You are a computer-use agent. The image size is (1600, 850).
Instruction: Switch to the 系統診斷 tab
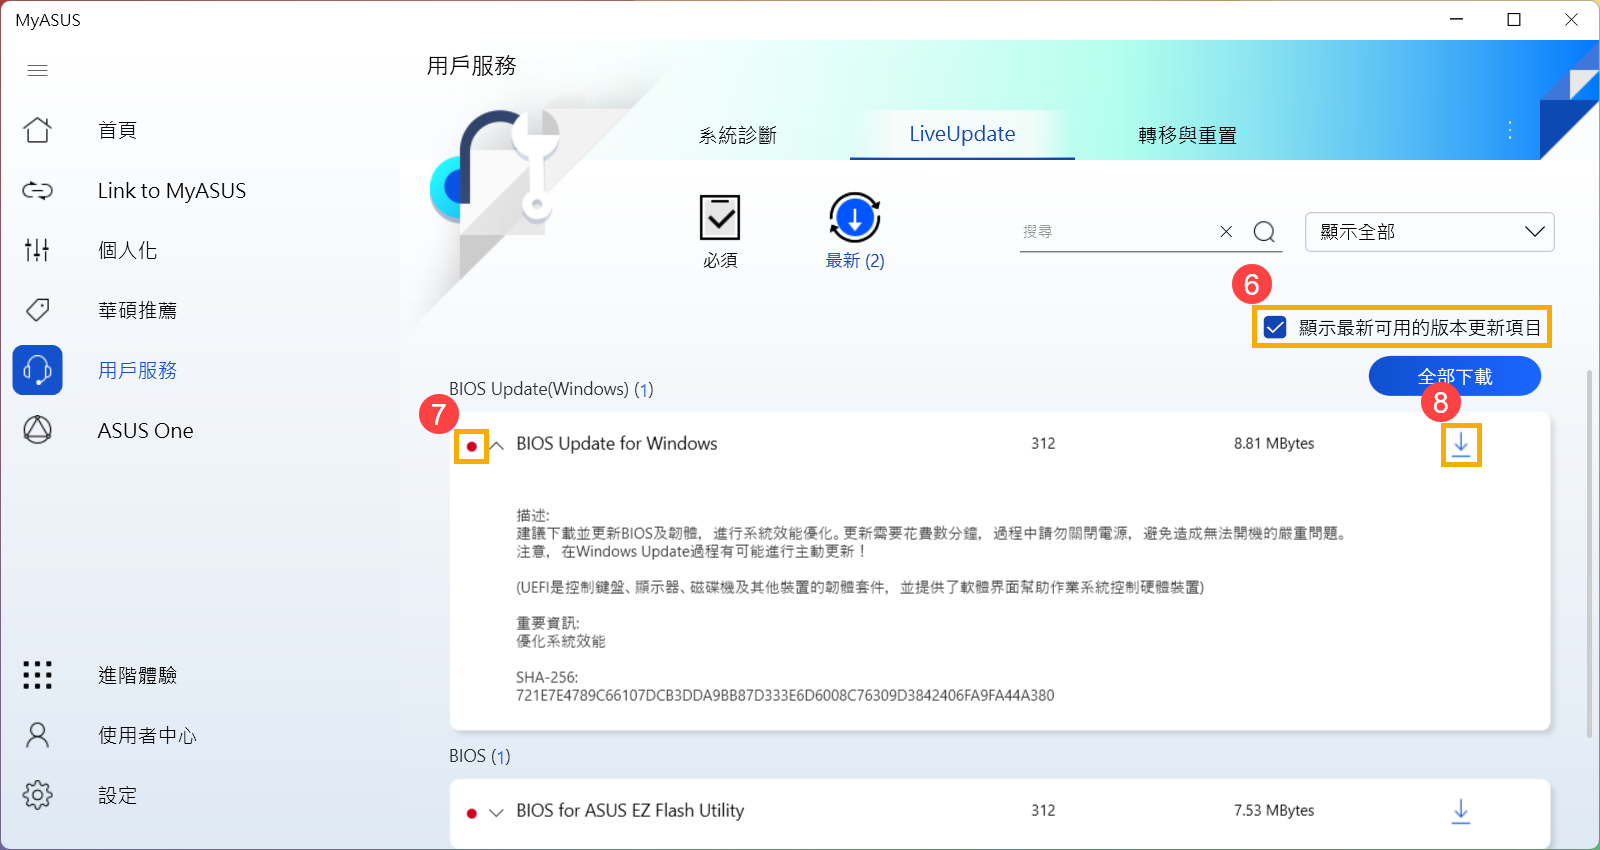tap(738, 135)
